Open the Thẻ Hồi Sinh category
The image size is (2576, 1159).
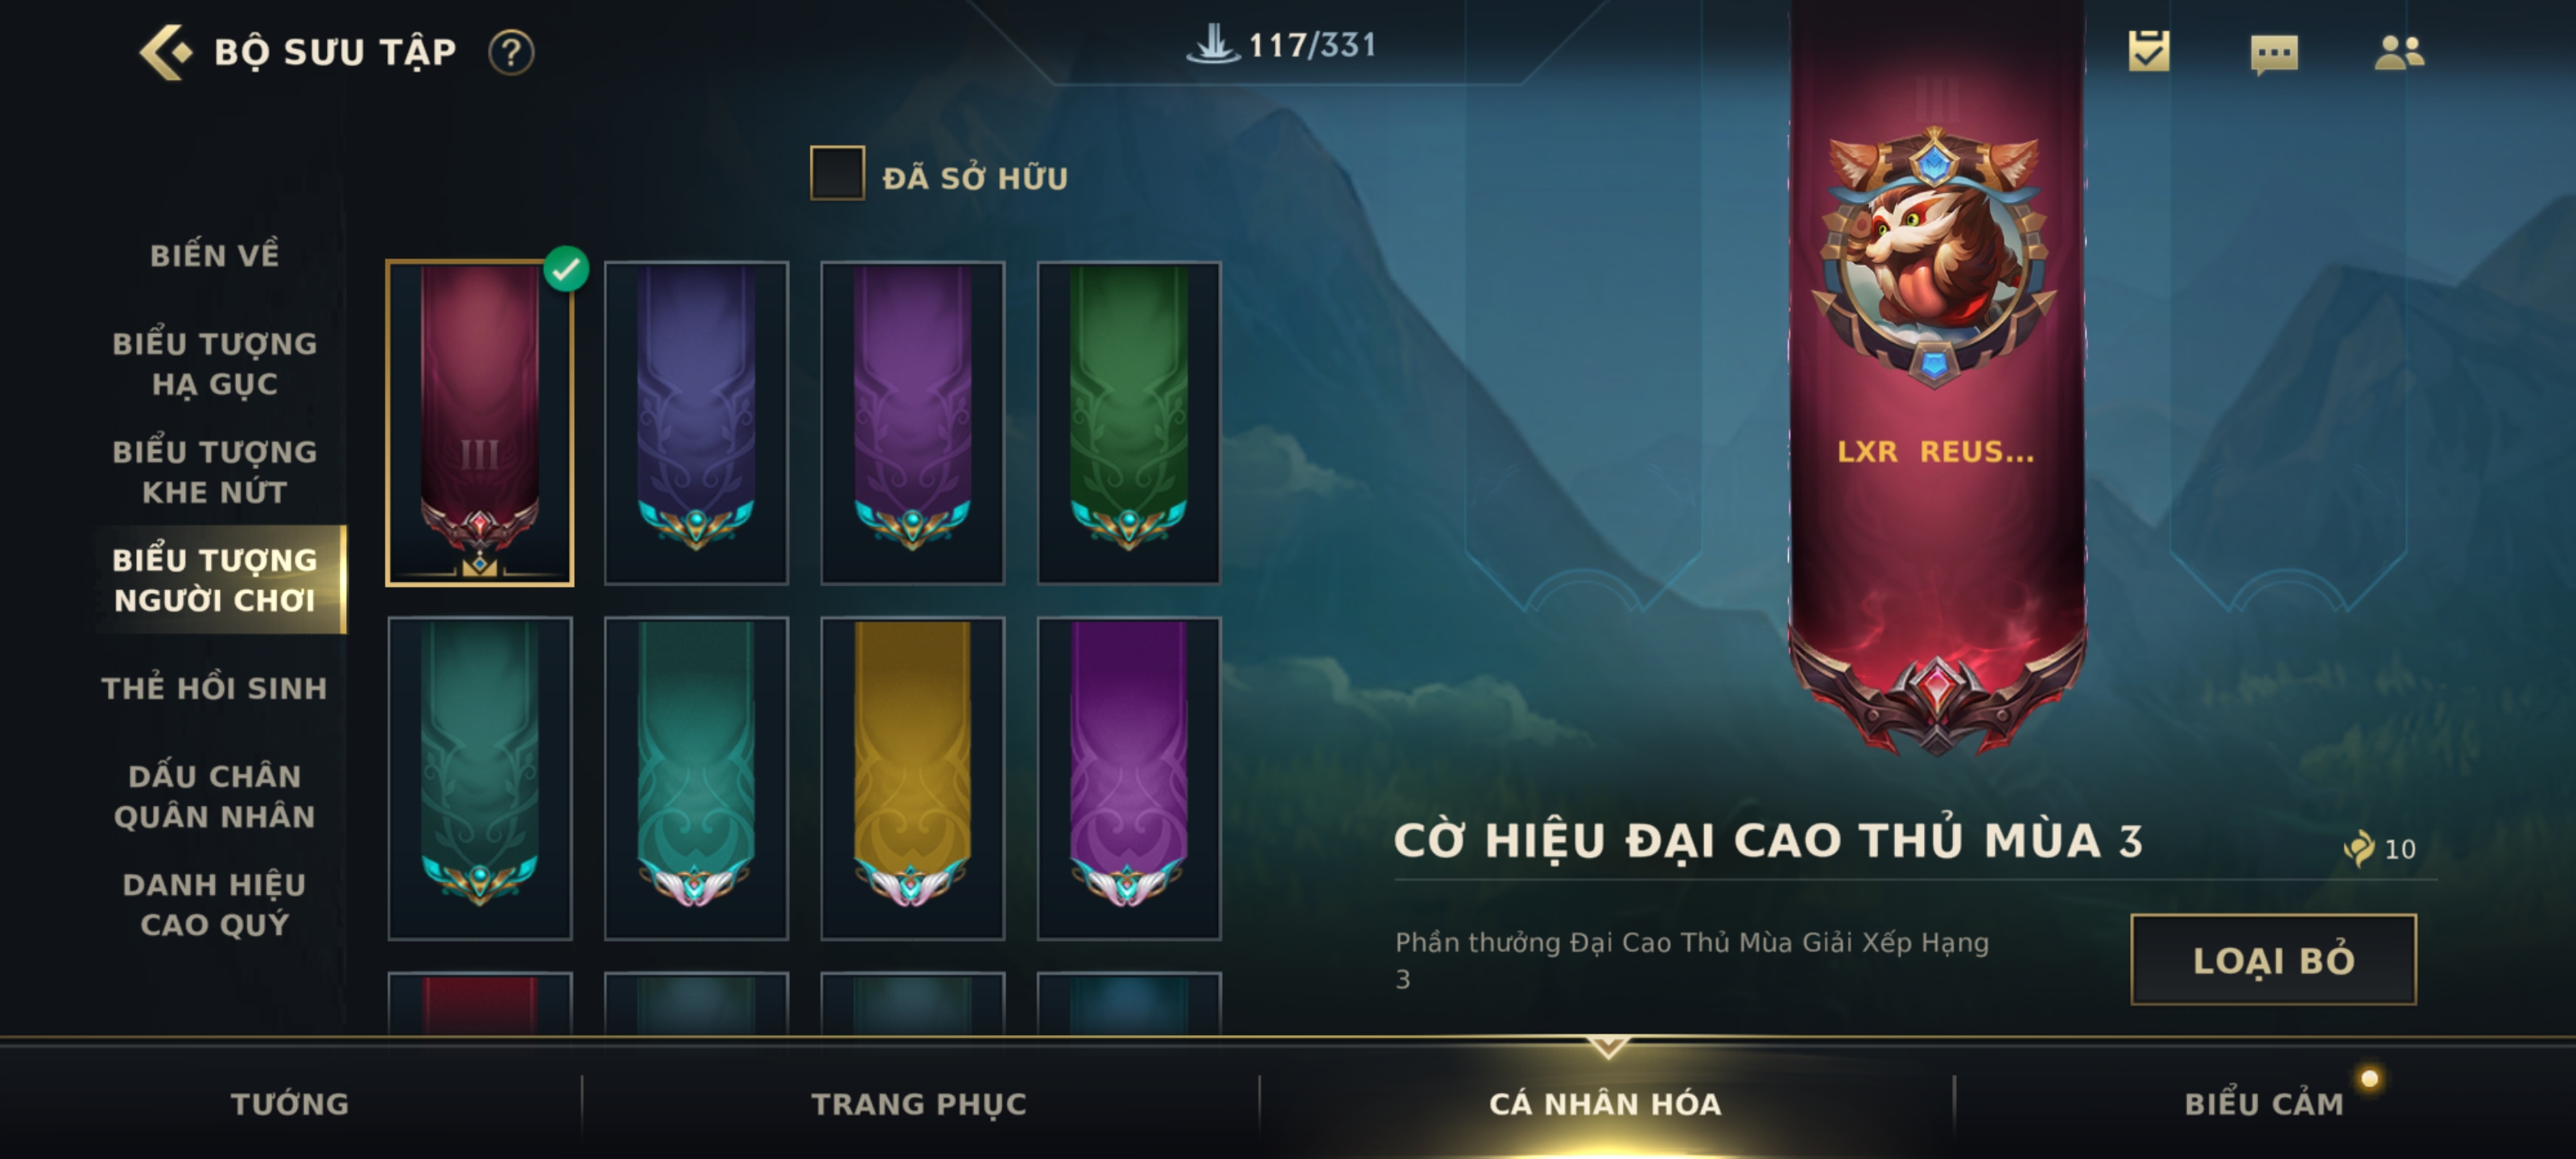215,688
